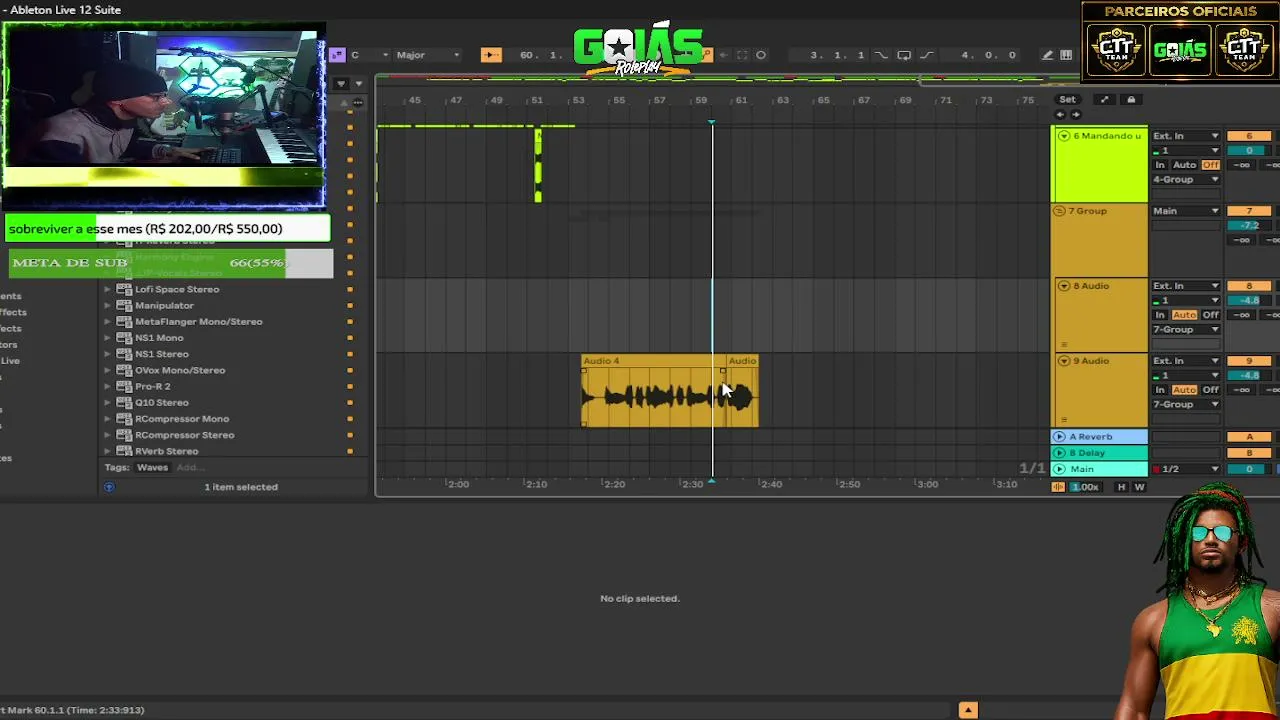The width and height of the screenshot is (1280, 720).
Task: Expand the Lofi Space Stereo browser item
Action: pyautogui.click(x=108, y=289)
